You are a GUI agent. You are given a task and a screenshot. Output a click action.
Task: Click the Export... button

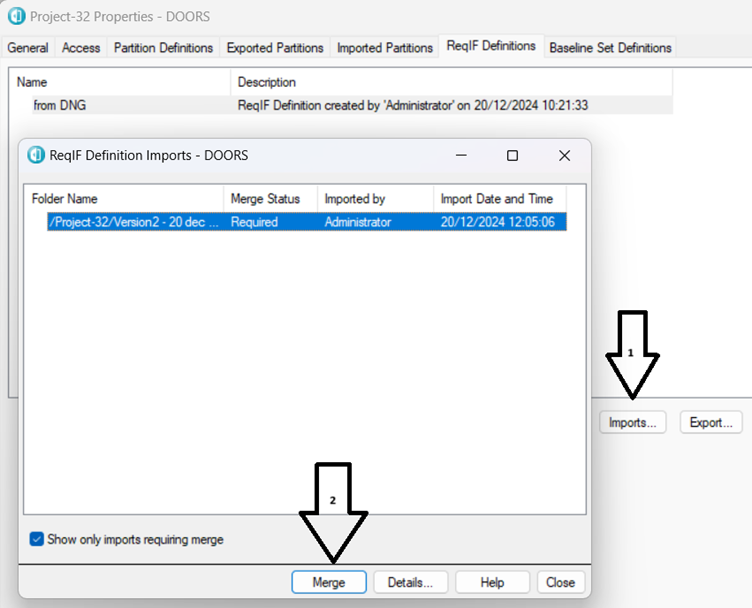[x=711, y=423]
